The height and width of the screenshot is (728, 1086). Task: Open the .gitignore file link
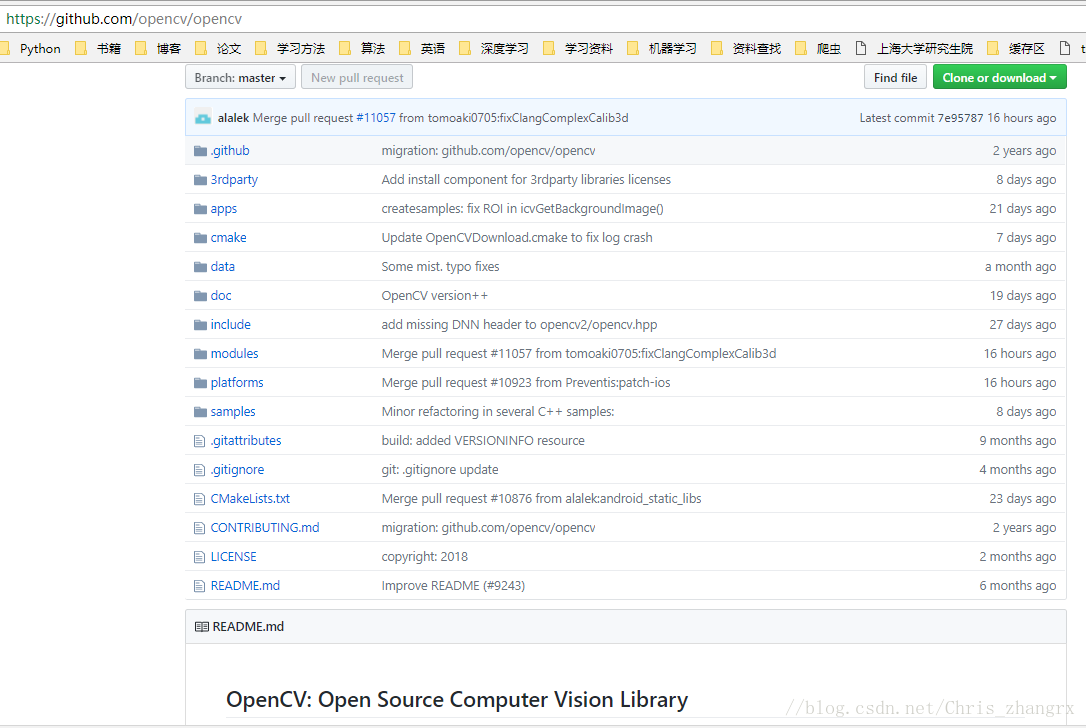238,470
